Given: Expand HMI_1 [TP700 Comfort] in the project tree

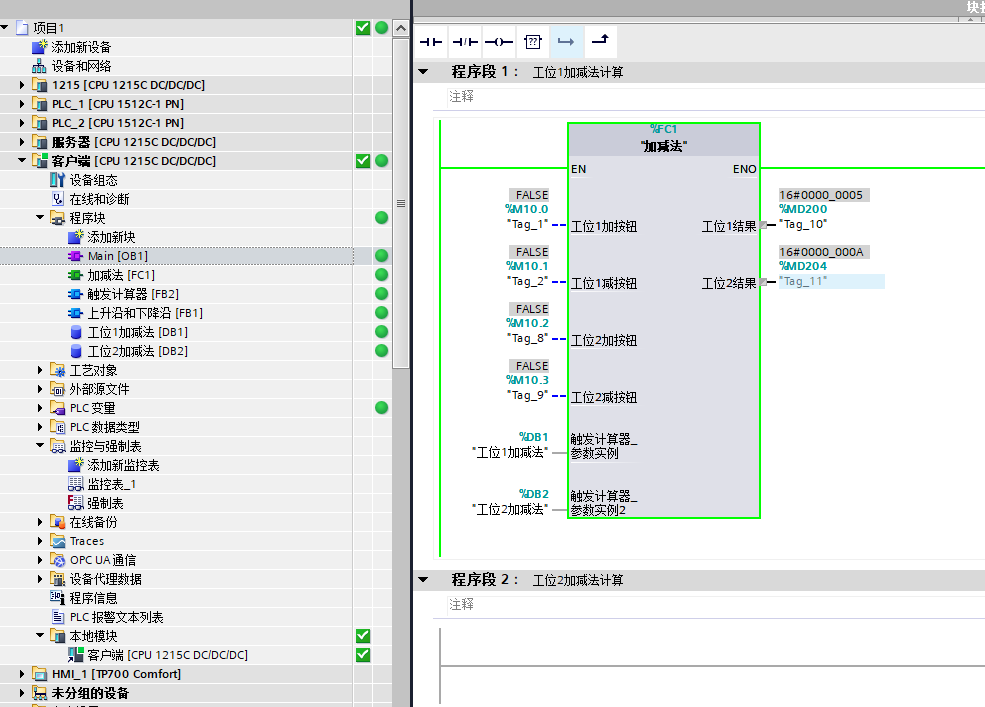Looking at the screenshot, I should click(x=20, y=673).
